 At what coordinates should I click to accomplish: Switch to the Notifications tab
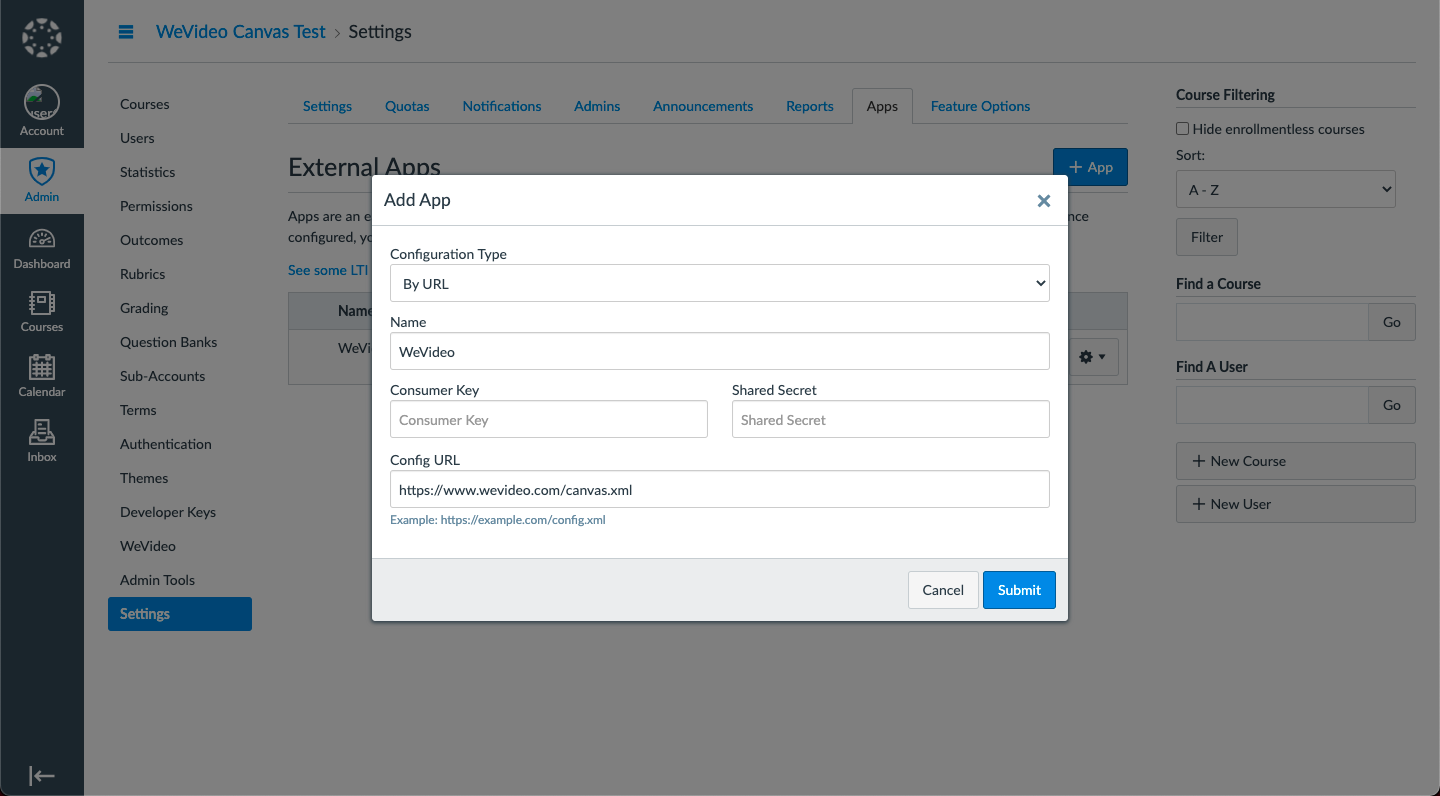point(502,106)
